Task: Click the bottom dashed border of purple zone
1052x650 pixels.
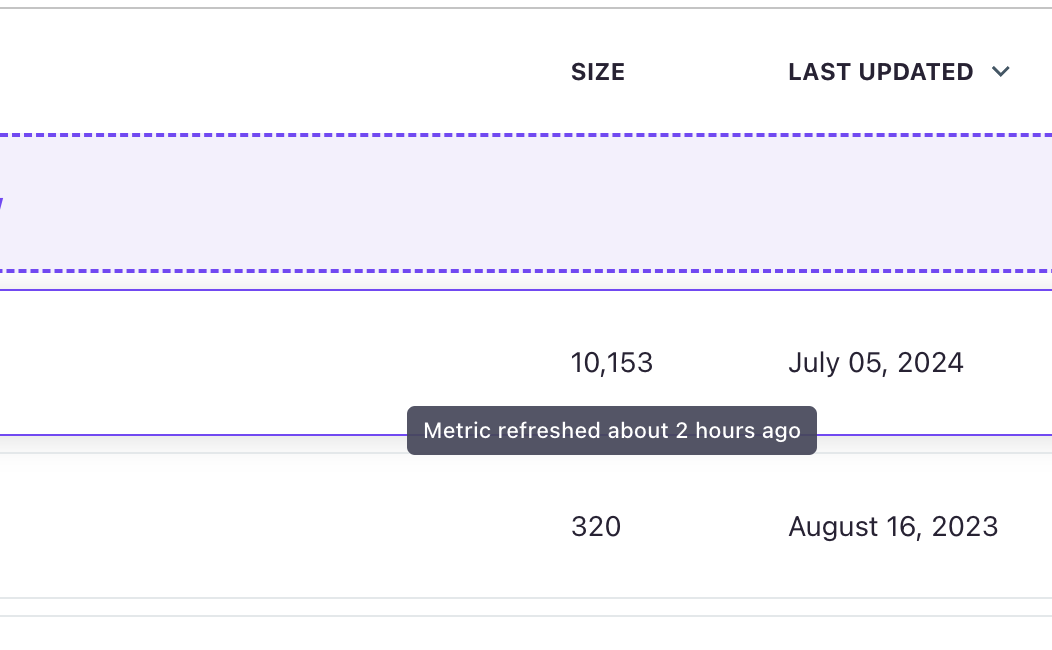Action: tap(526, 271)
